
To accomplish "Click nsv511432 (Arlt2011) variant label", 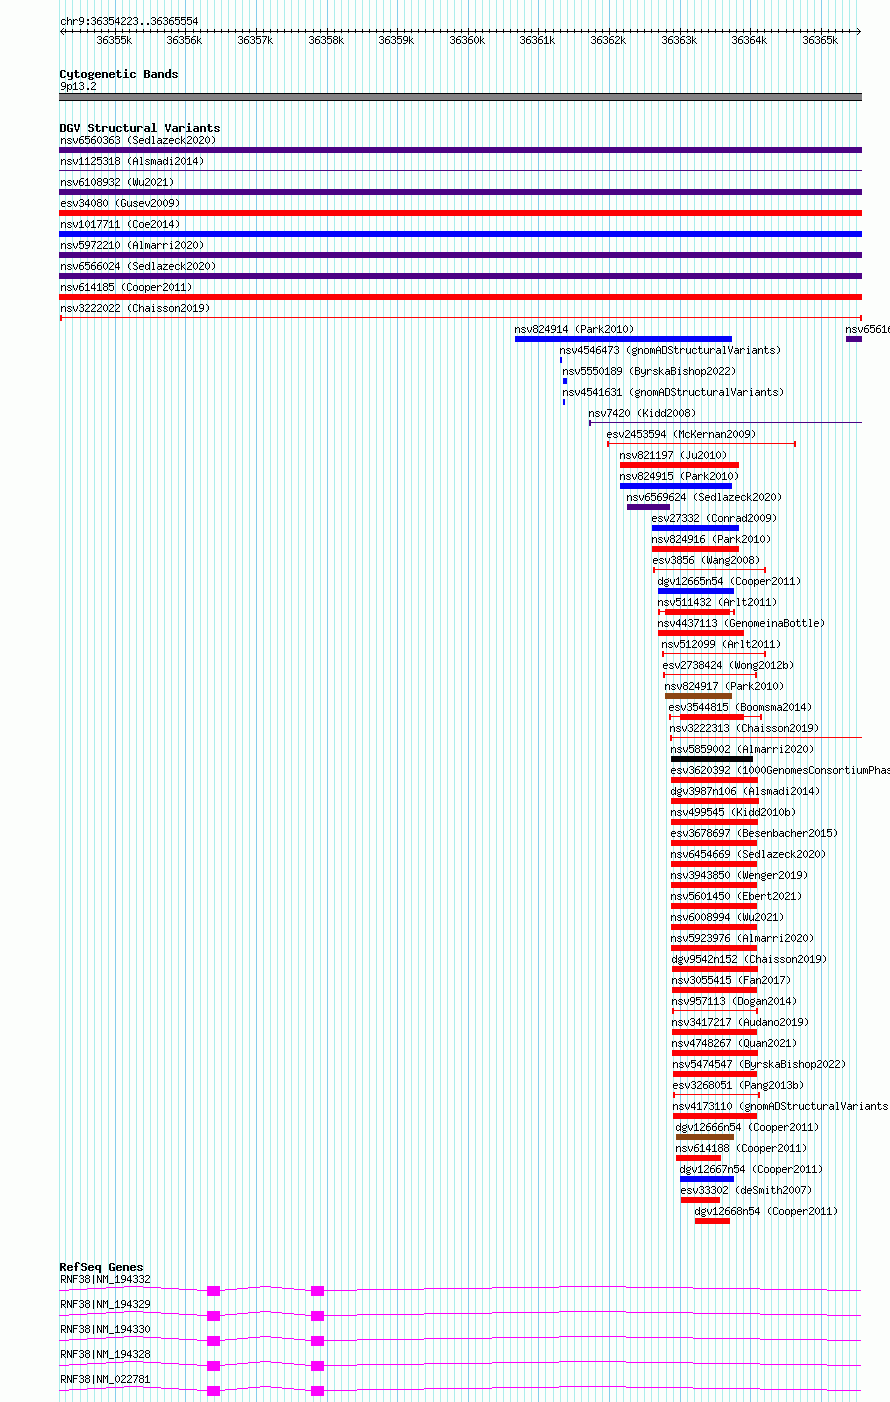I will click(716, 602).
